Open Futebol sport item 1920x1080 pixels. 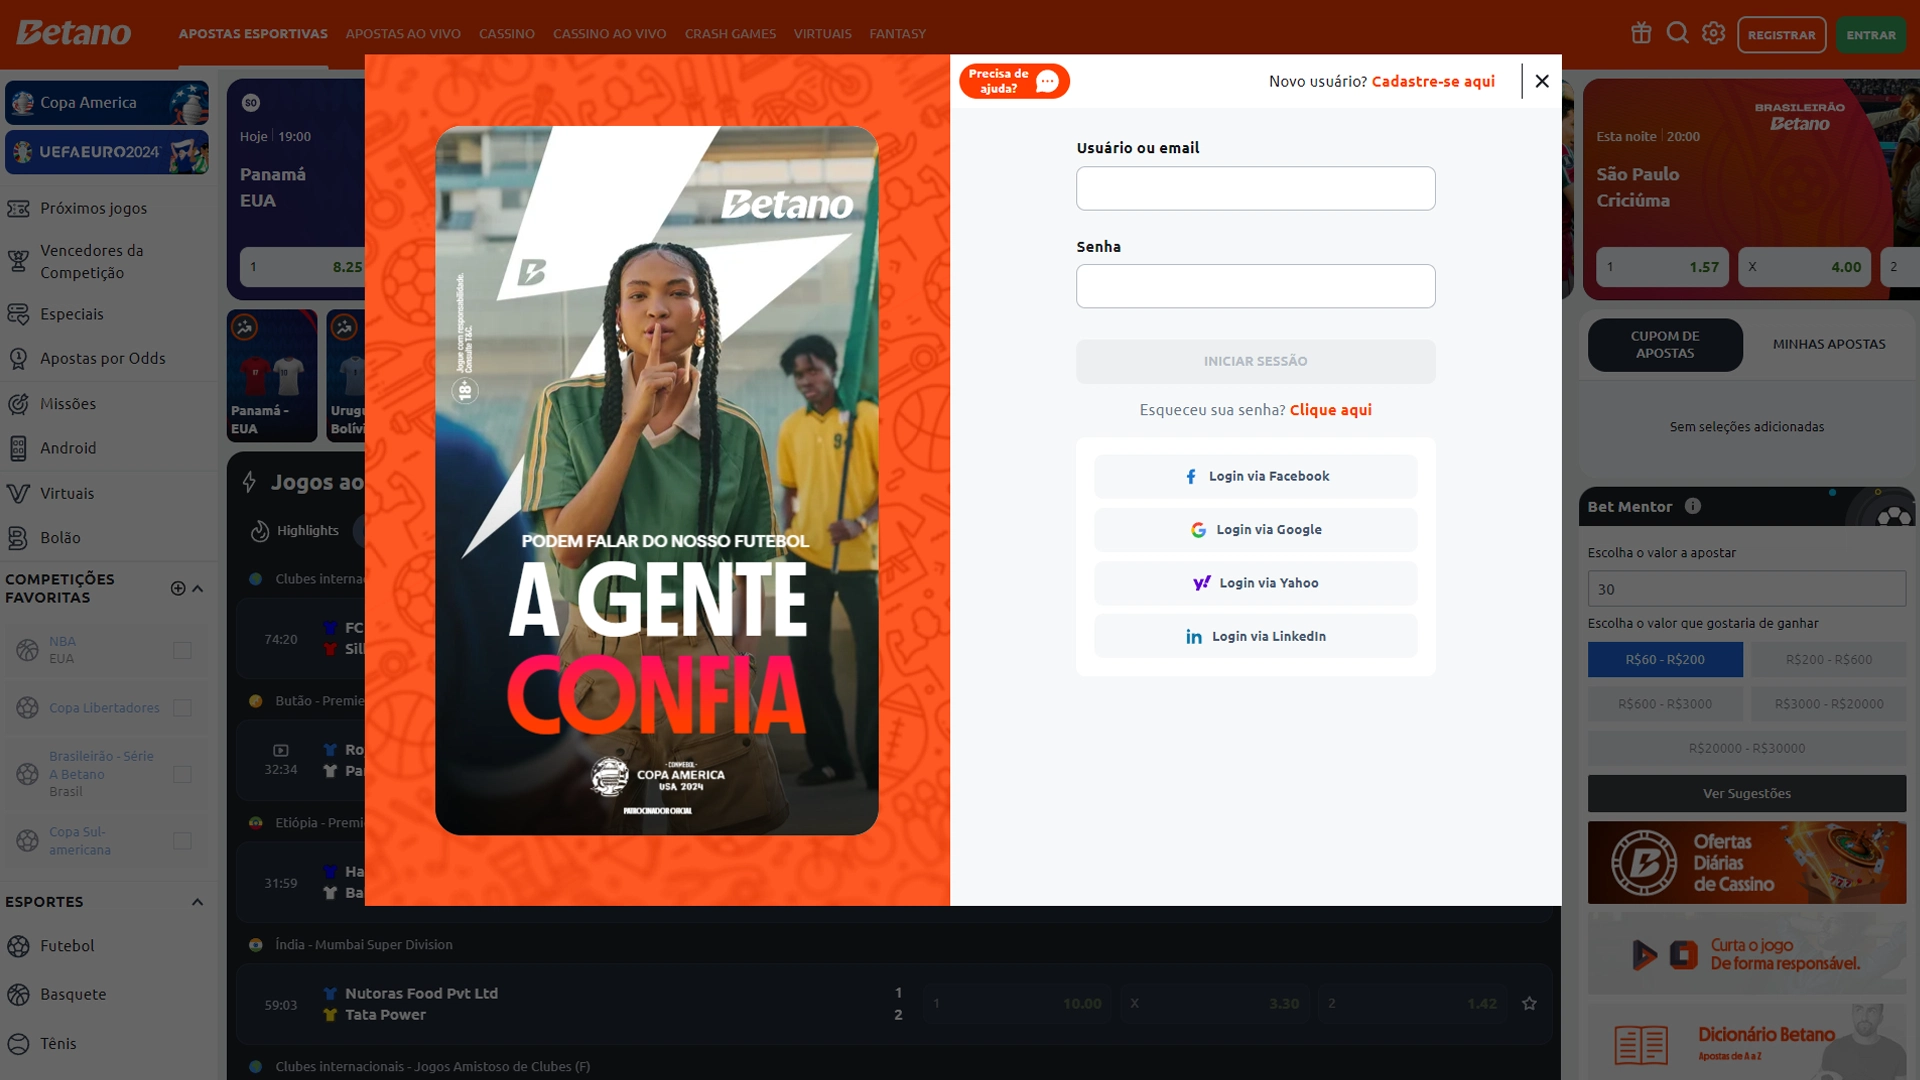click(x=108, y=945)
